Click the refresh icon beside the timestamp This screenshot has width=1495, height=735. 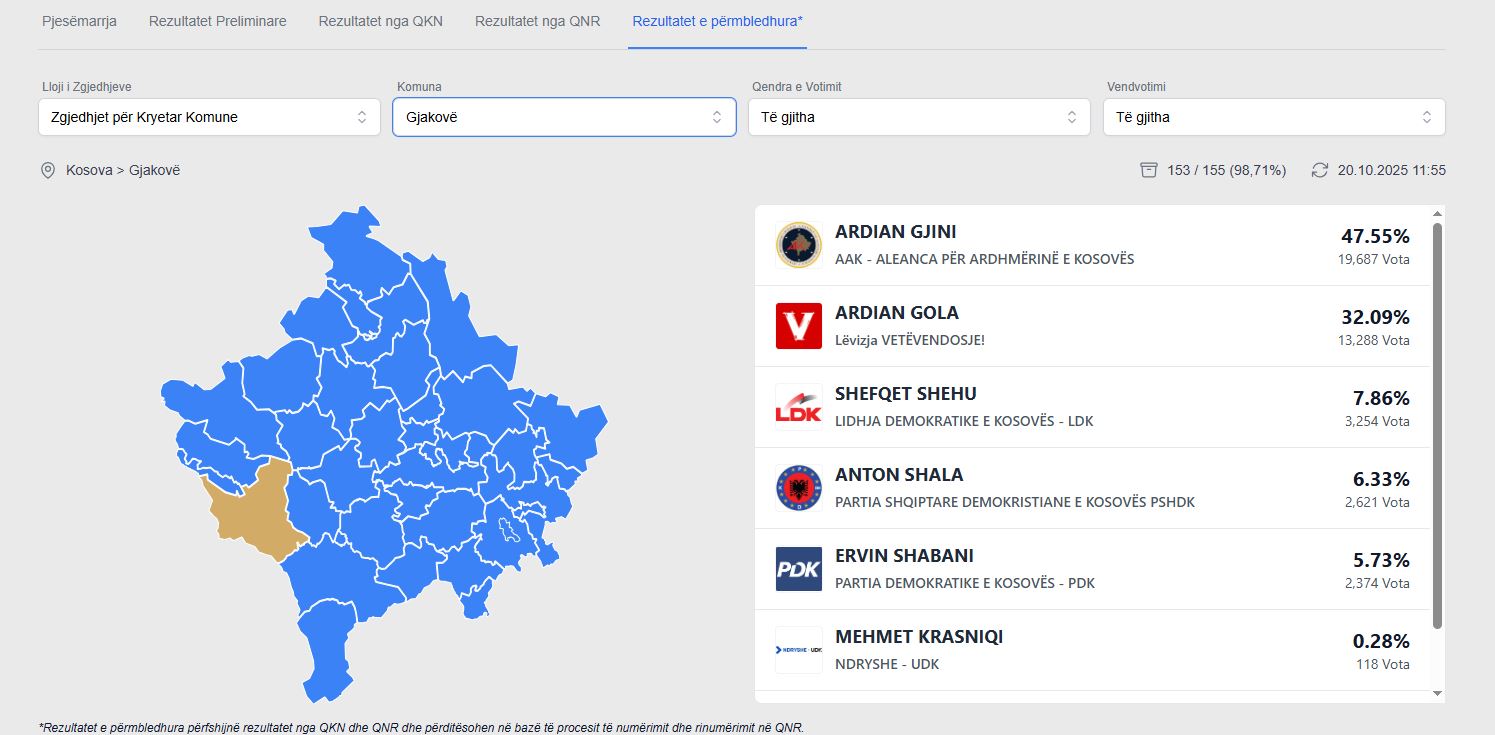click(1318, 170)
